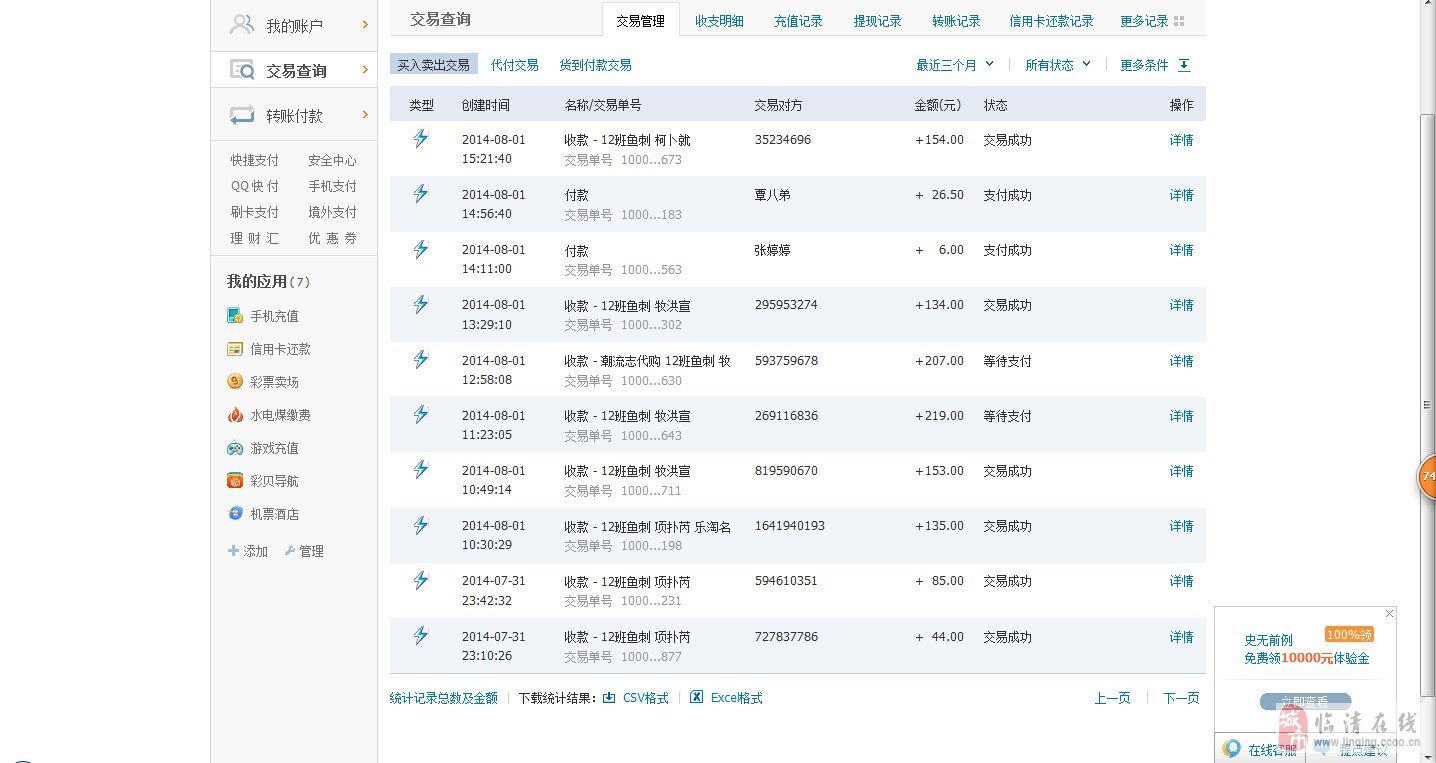Switch to the 提现记录 tab
Screen dimensions: 1436x763
tap(877, 21)
